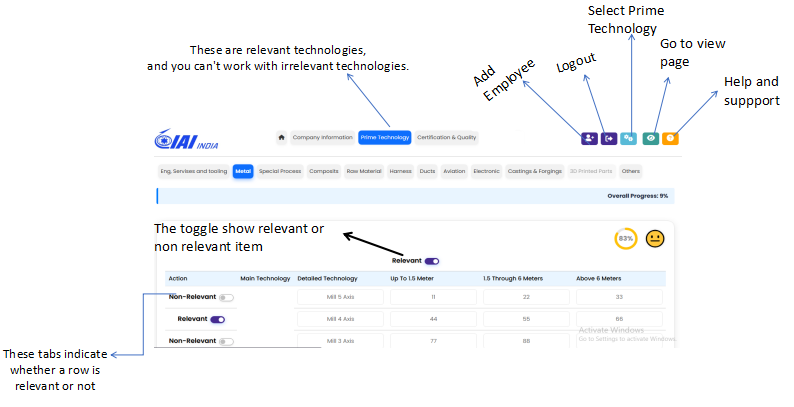Toggle the main Relevant switch above table
The image size is (794, 407).
tap(432, 261)
